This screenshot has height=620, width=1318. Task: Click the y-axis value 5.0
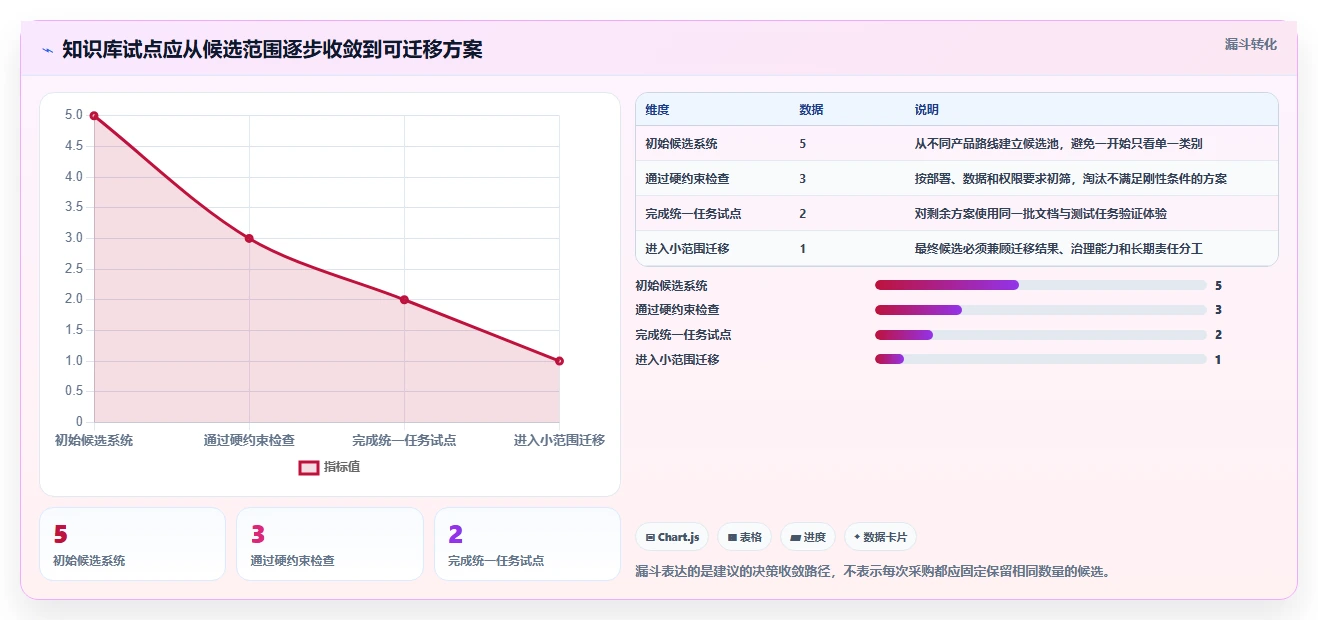click(x=74, y=115)
